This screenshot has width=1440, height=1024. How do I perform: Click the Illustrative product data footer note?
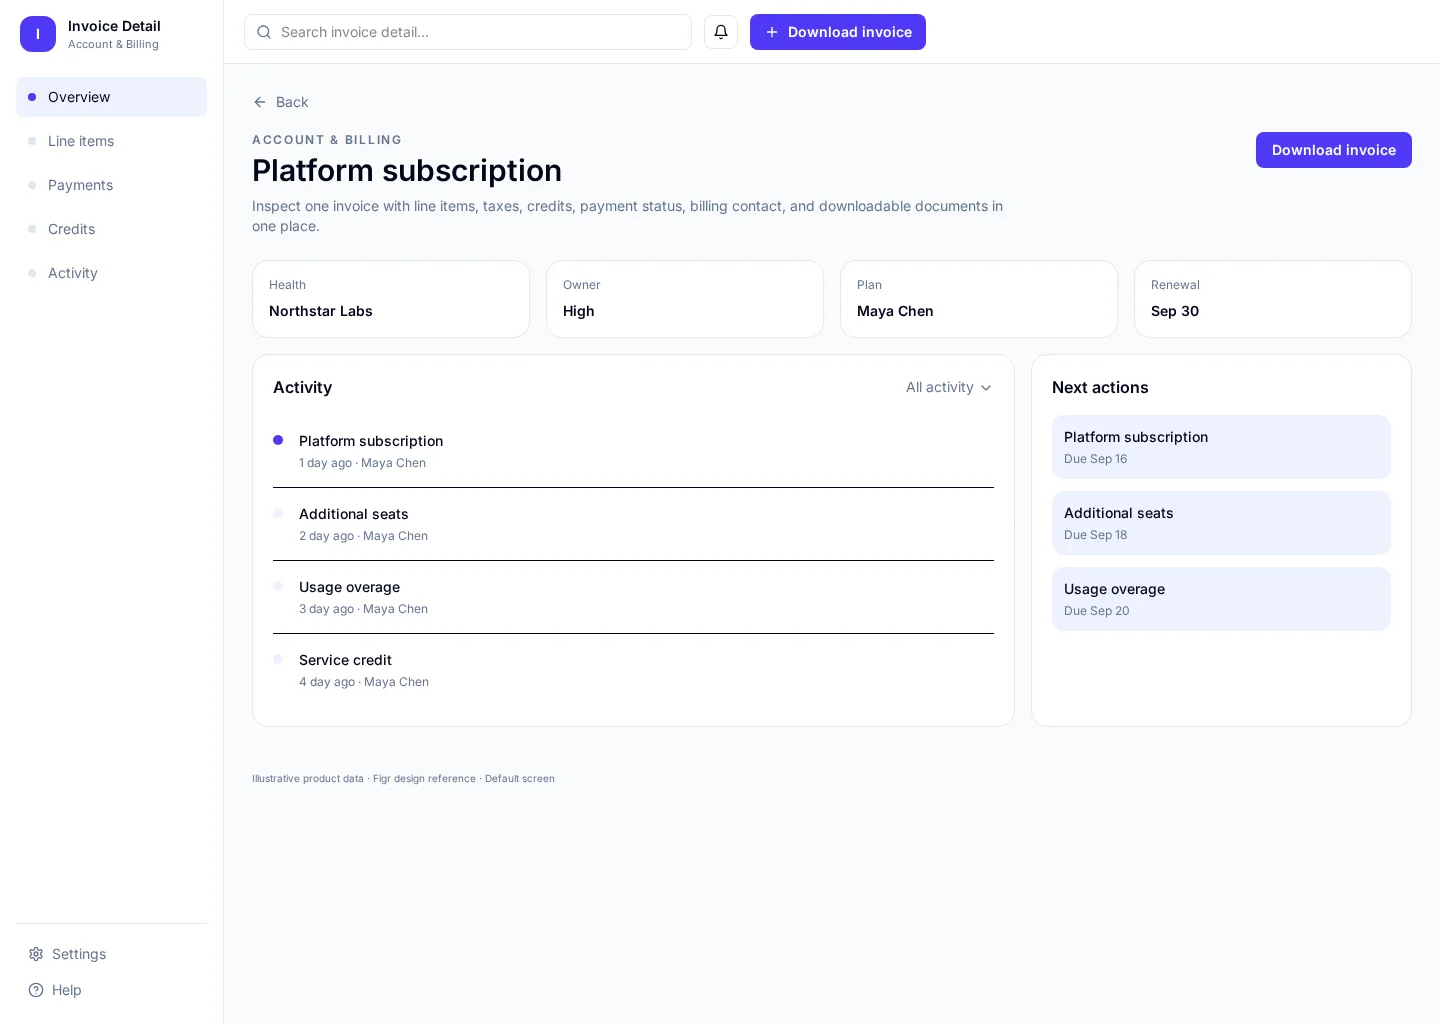(403, 779)
